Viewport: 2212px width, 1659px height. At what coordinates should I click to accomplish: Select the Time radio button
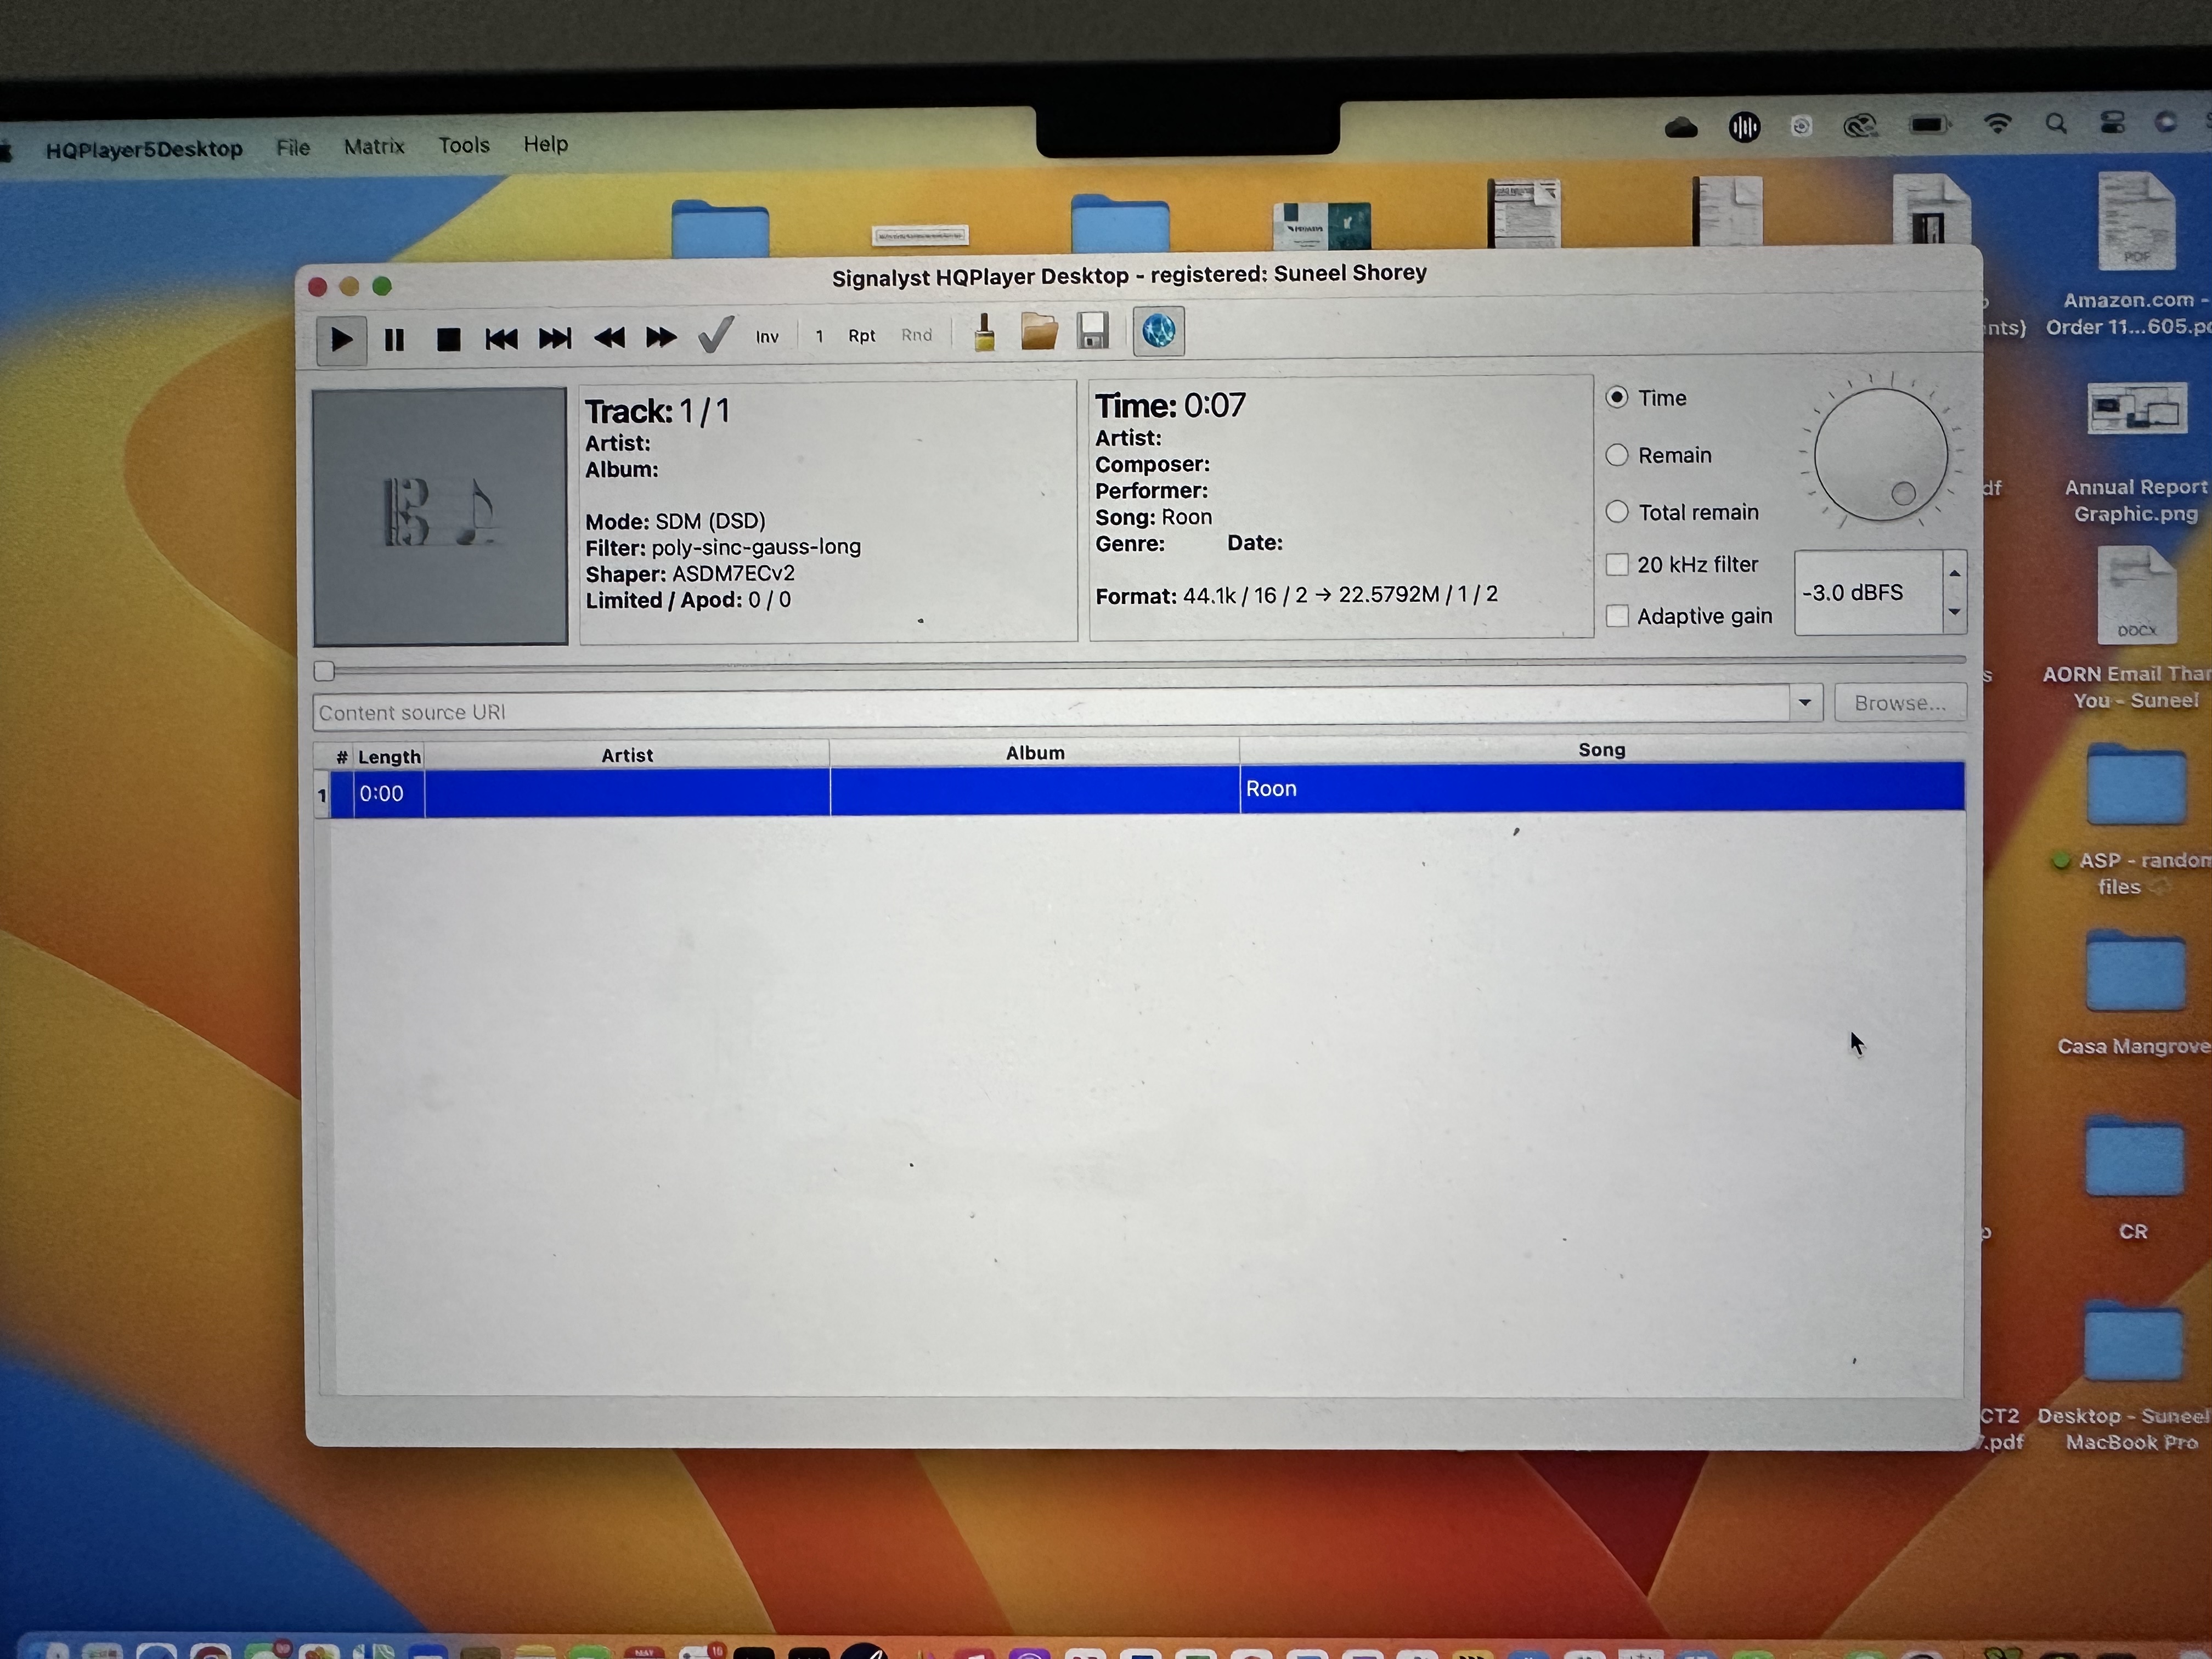coord(1617,397)
